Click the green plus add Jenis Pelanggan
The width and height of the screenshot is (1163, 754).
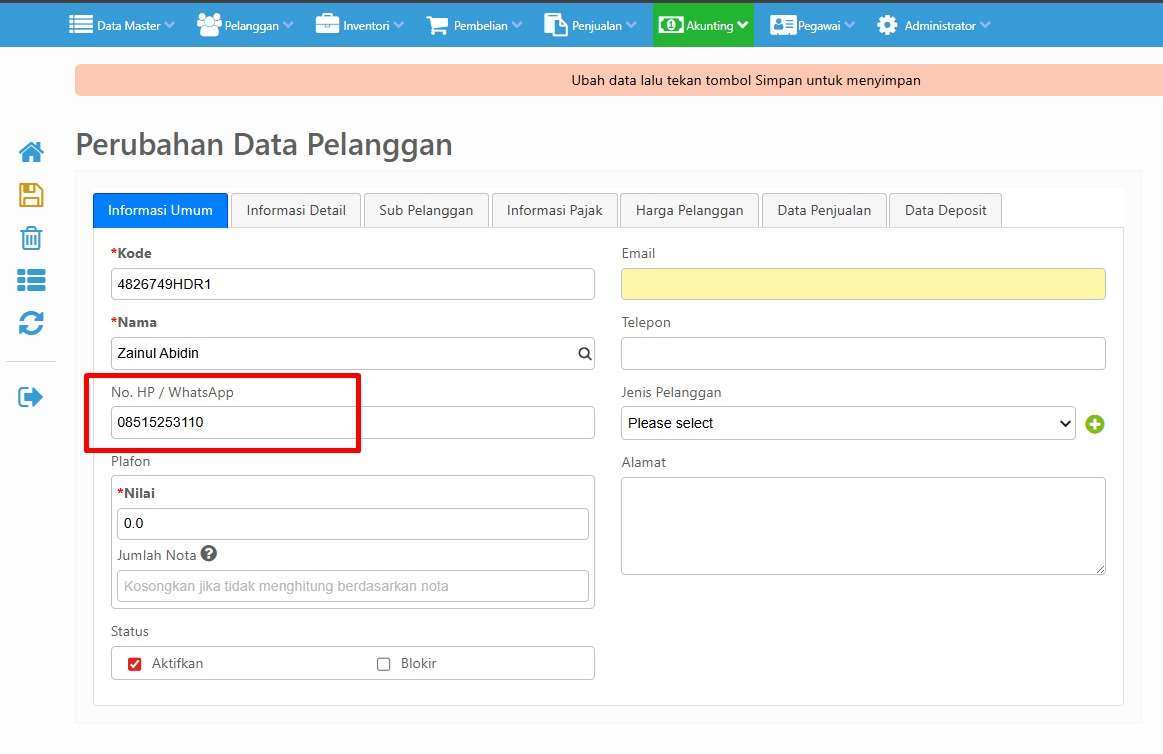1095,424
